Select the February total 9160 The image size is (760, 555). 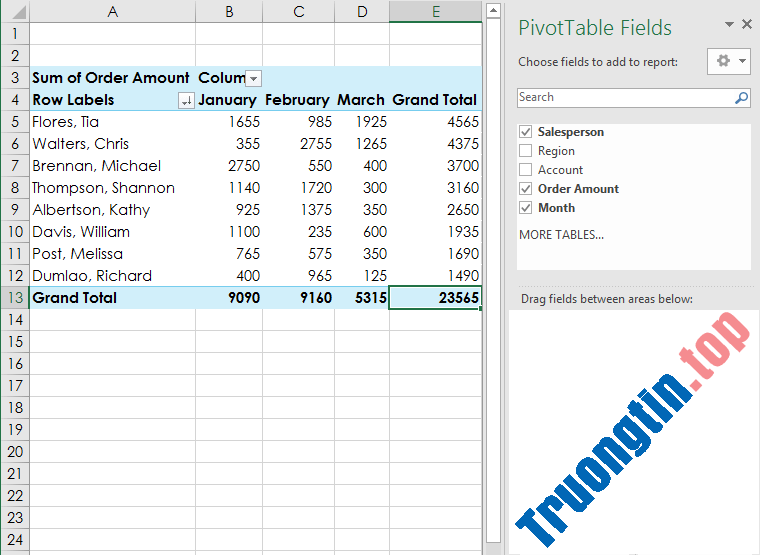click(299, 298)
